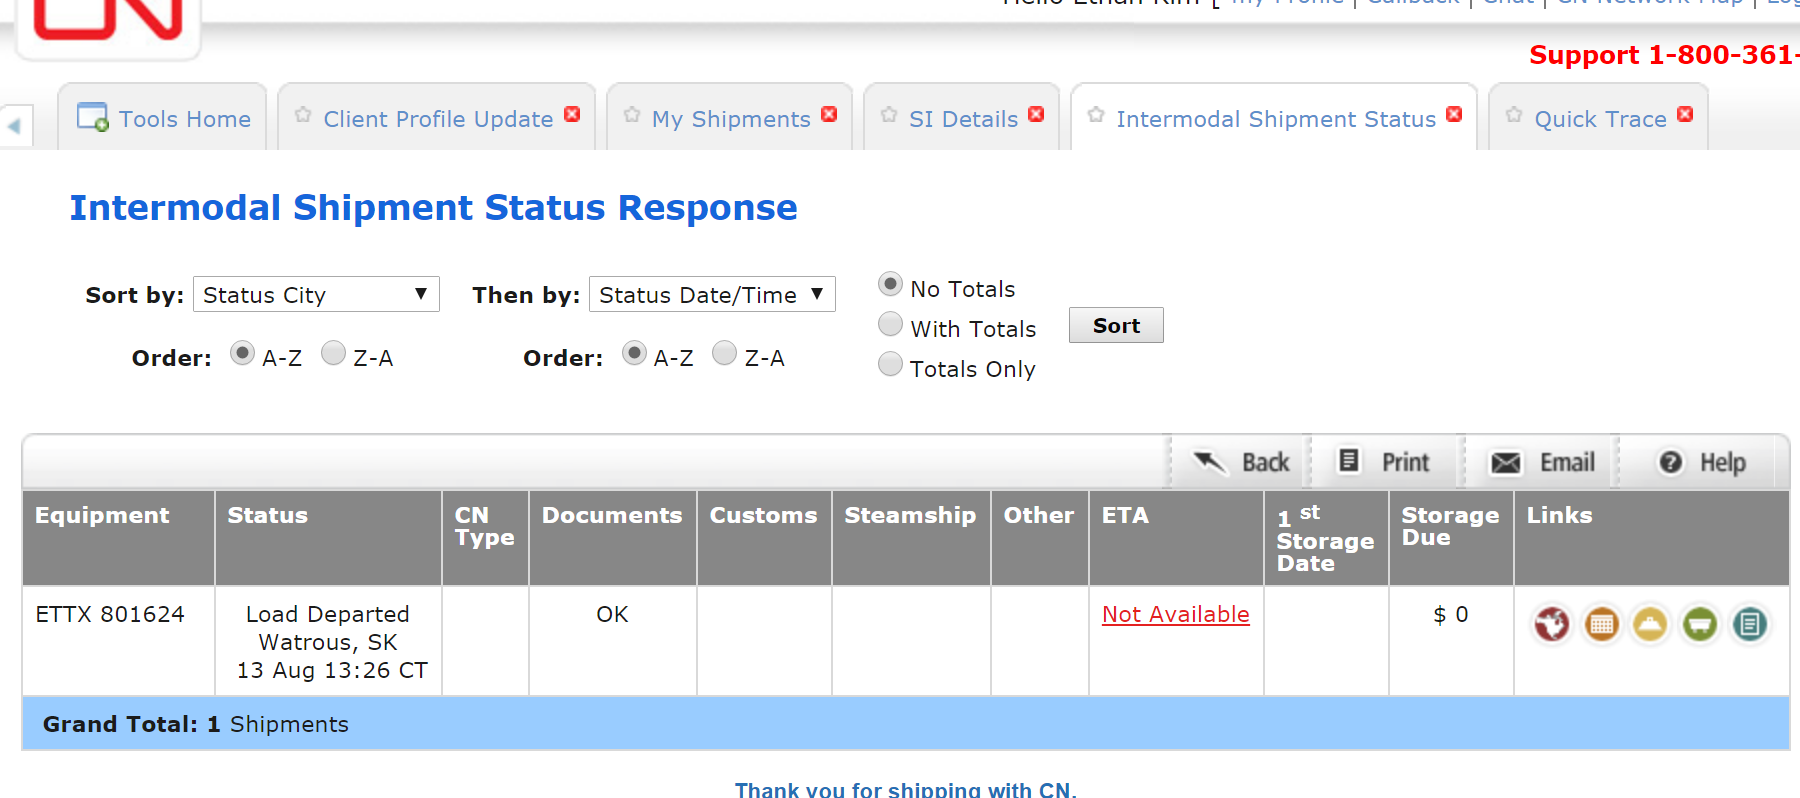This screenshot has height=798, width=1800.
Task: Go Back from the results toolbar
Action: [1241, 462]
